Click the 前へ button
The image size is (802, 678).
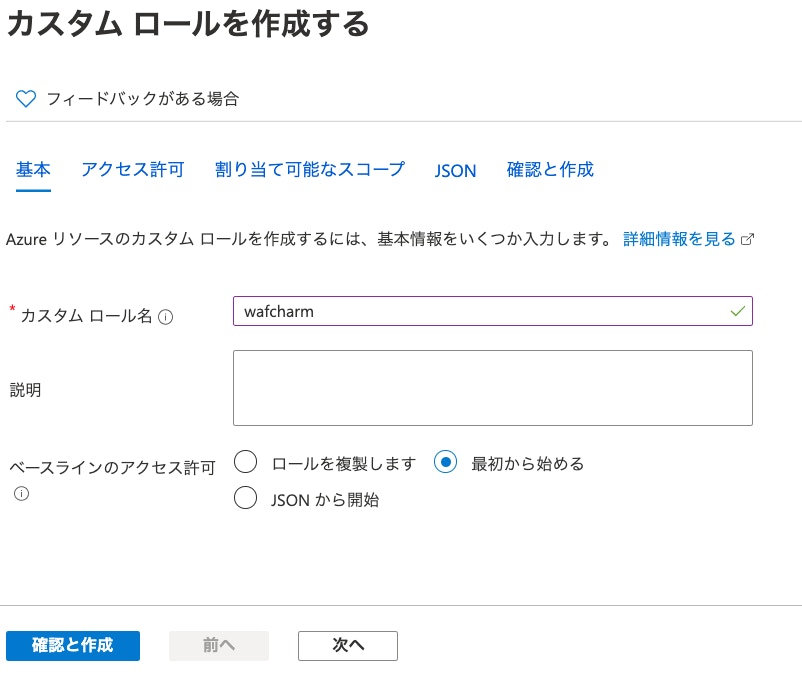point(219,646)
